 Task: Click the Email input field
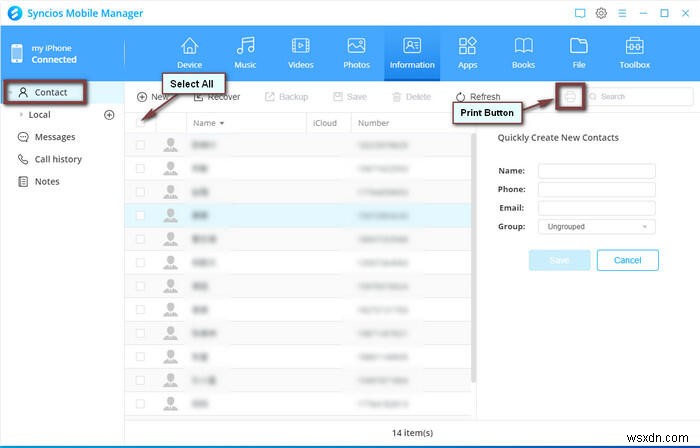pyautogui.click(x=596, y=208)
